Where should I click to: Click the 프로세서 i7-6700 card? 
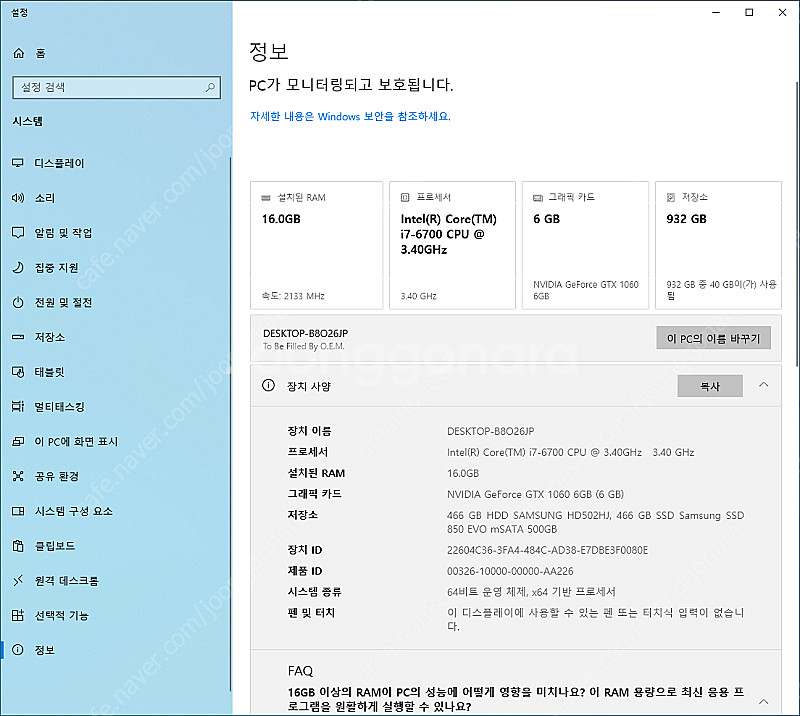click(x=452, y=245)
